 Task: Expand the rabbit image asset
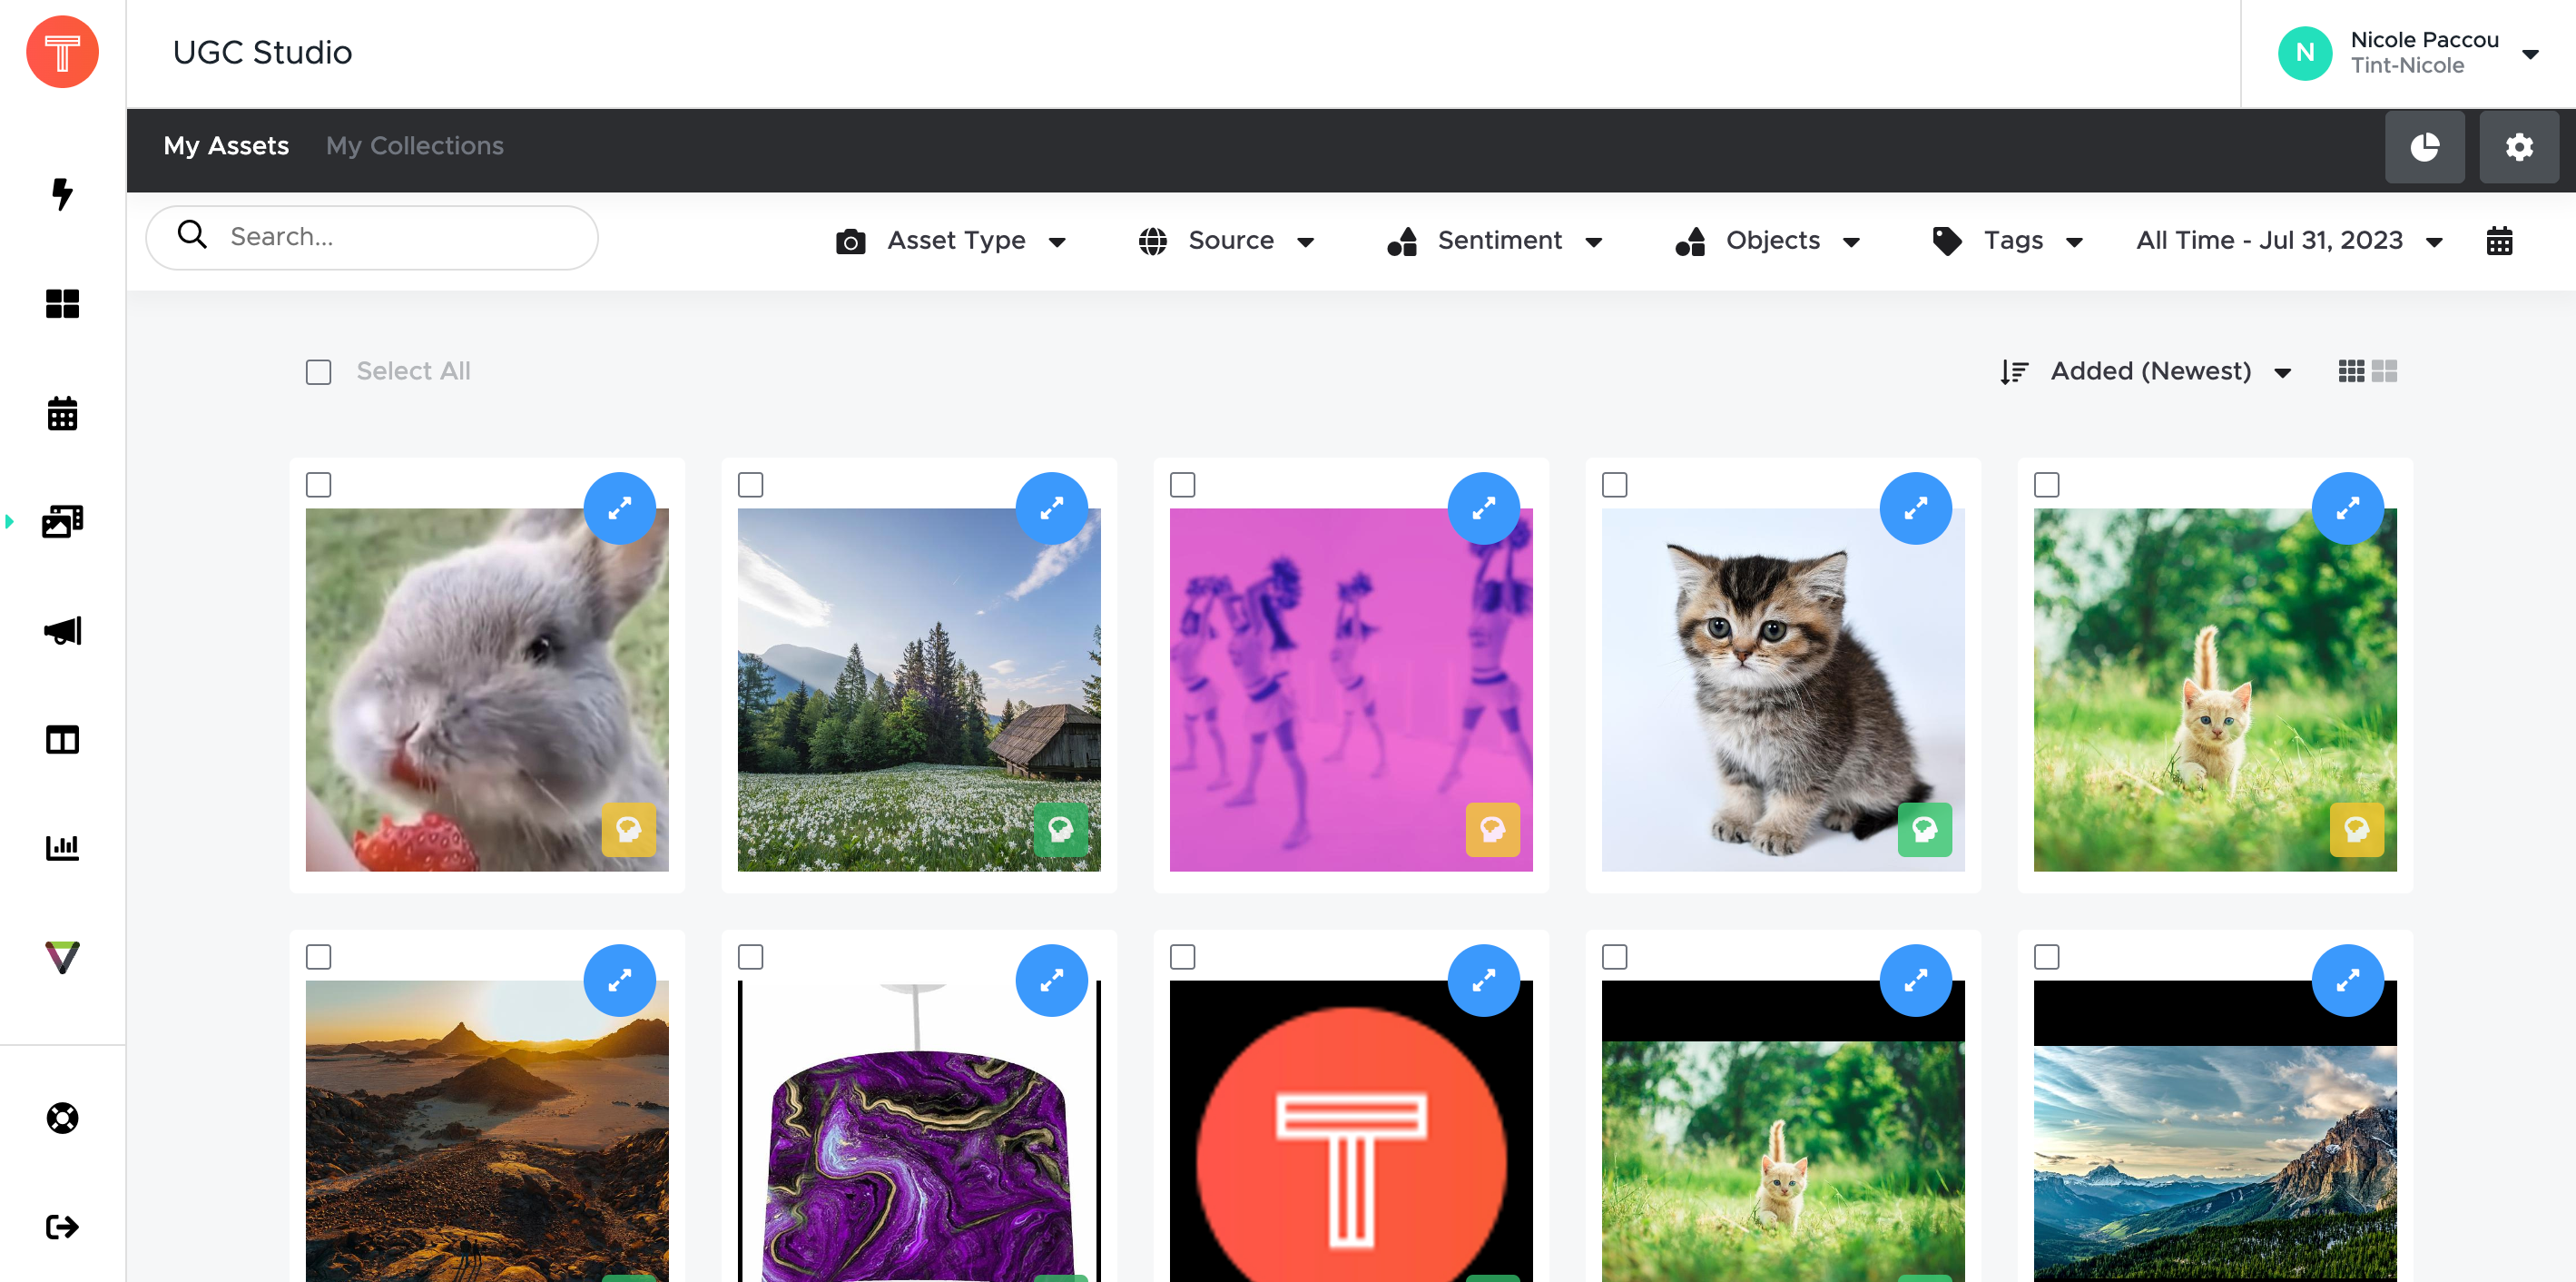pos(620,508)
